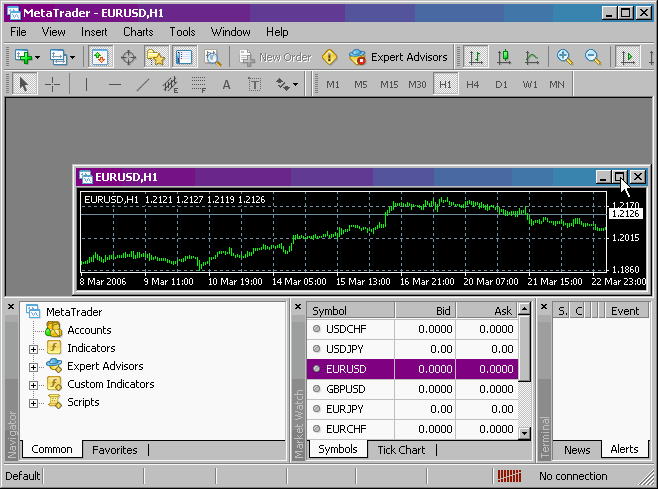The width and height of the screenshot is (658, 489).
Task: Close the Market Watch panel
Action: click(298, 307)
